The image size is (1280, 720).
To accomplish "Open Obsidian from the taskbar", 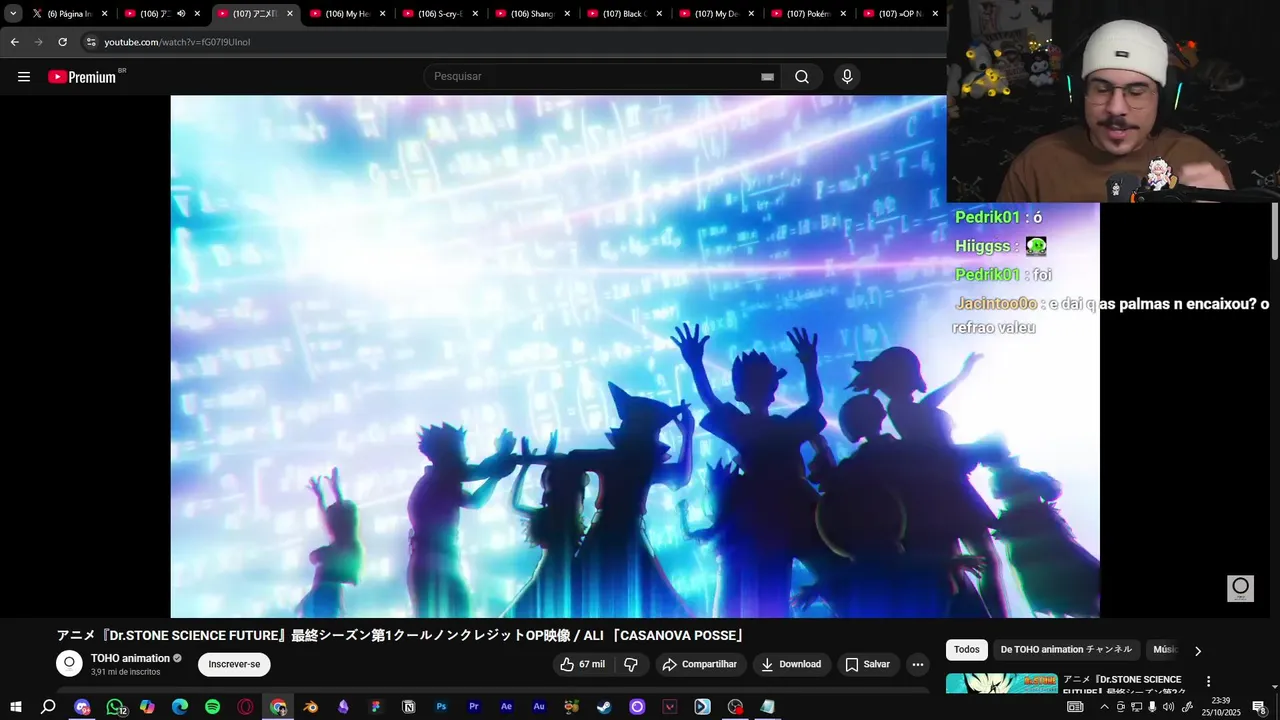I will (x=344, y=707).
